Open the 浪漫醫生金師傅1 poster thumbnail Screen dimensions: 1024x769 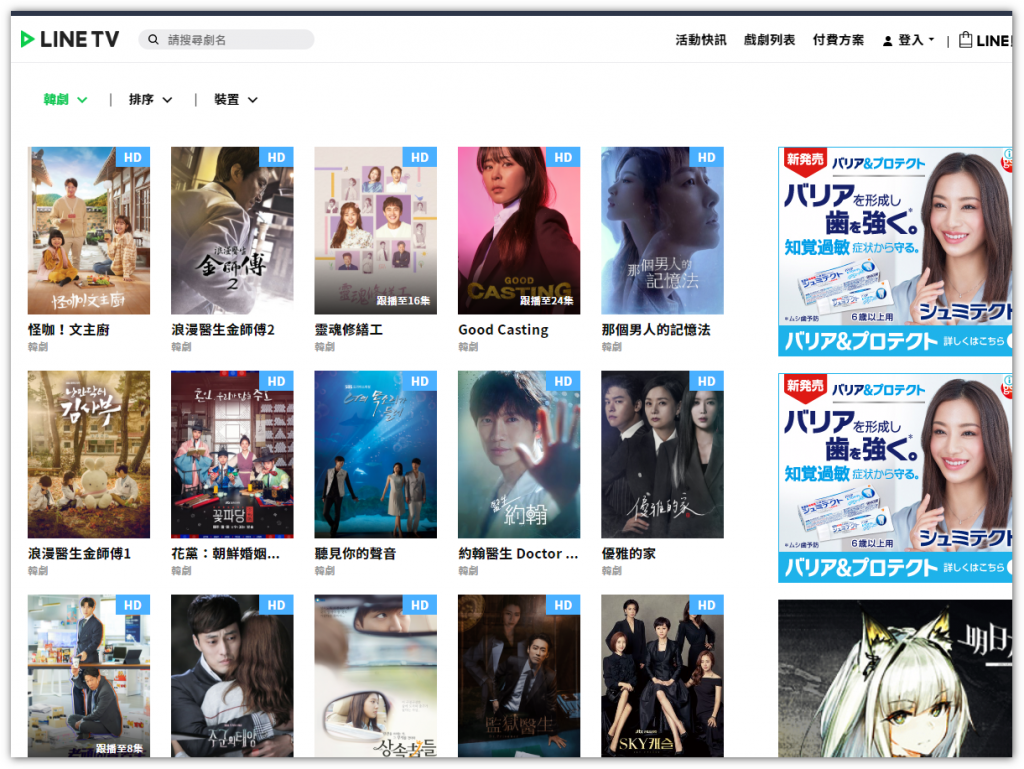pyautogui.click(x=89, y=454)
